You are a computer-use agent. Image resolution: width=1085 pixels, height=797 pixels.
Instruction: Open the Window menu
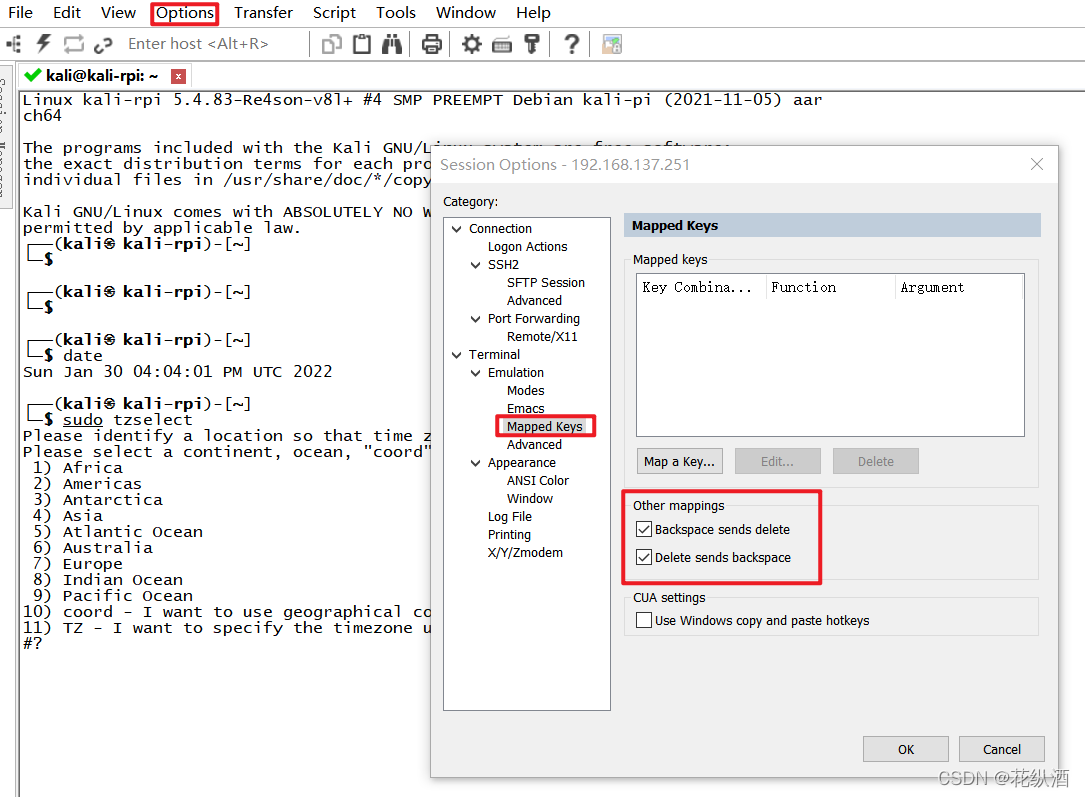pos(466,12)
